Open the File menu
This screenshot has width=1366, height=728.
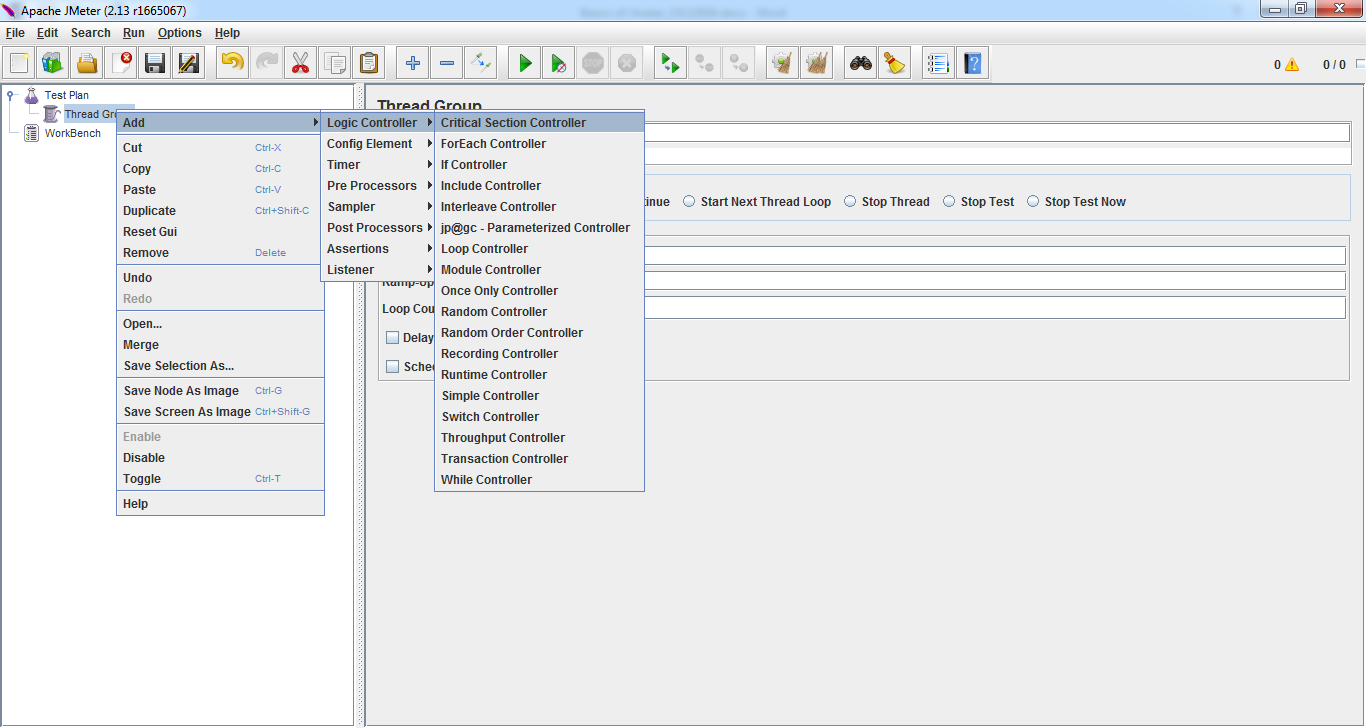(x=15, y=33)
